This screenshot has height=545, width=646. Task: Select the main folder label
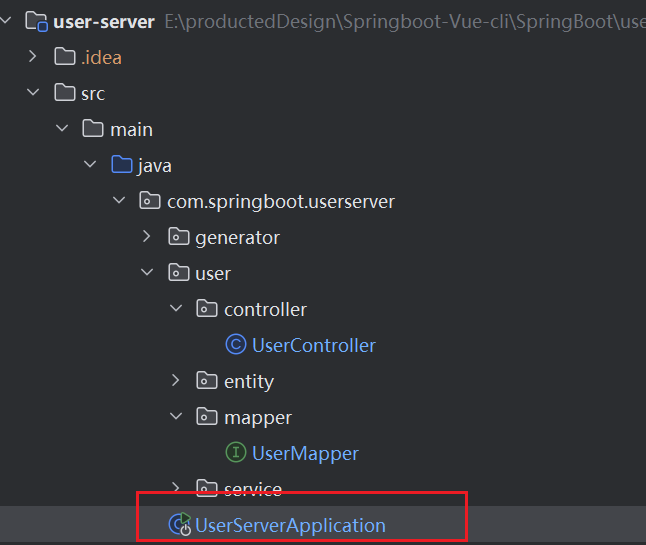pos(131,129)
